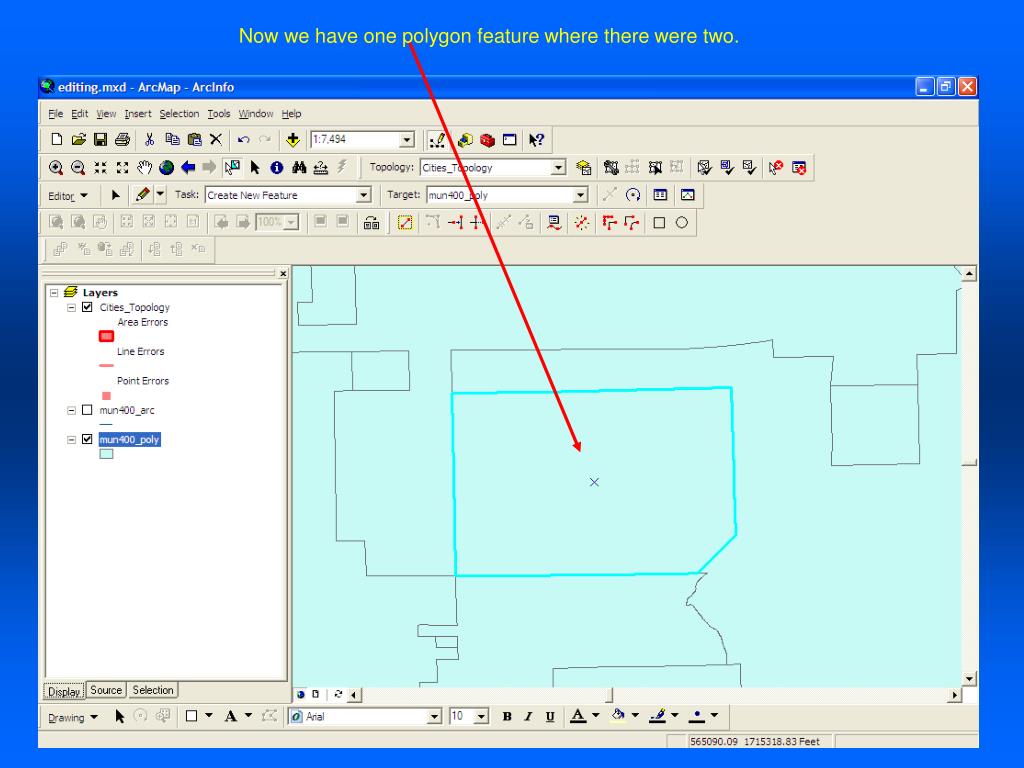The image size is (1024, 768).
Task: Toggle Underline text formatting
Action: [x=550, y=716]
